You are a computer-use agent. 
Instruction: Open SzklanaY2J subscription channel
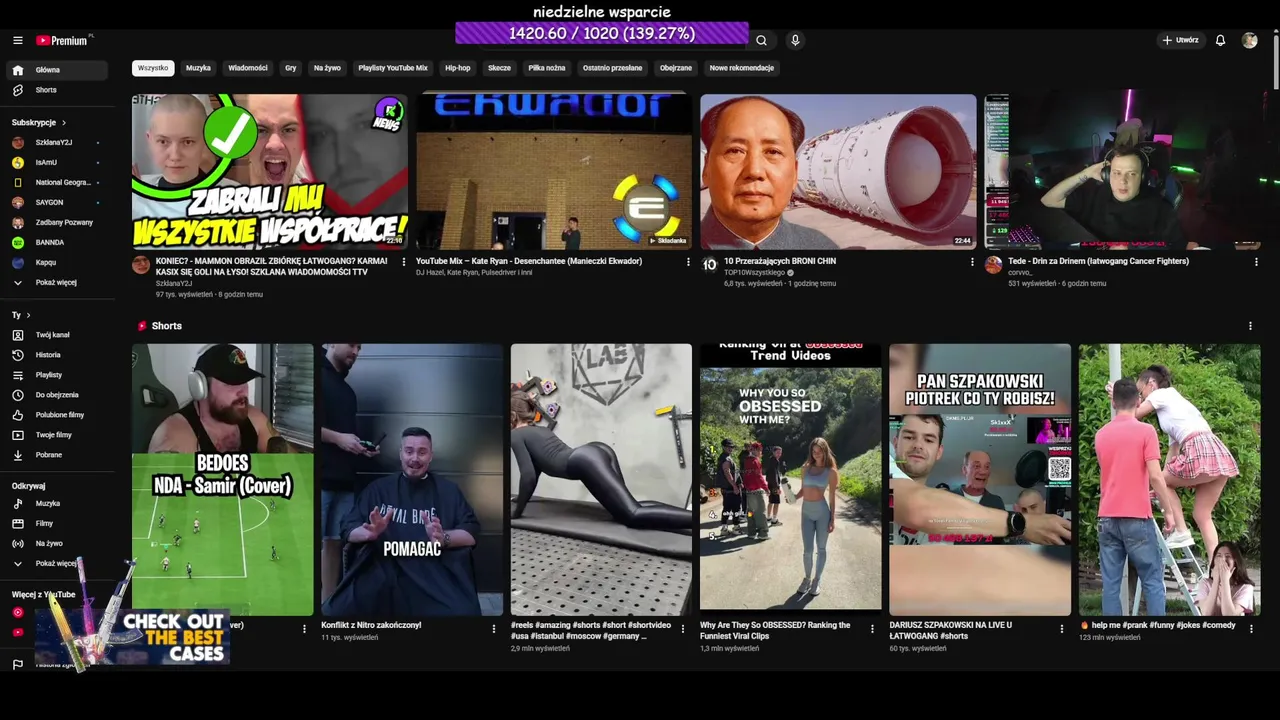55,142
